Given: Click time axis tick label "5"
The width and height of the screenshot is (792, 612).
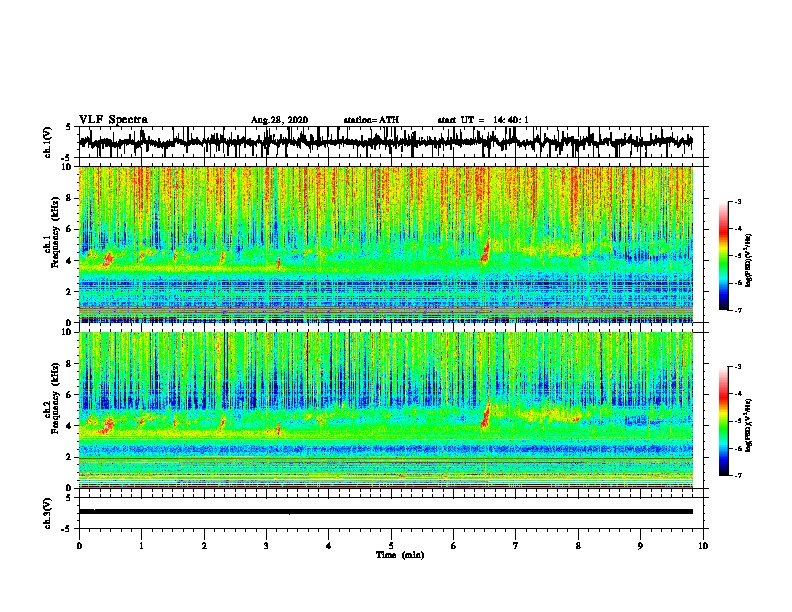Looking at the screenshot, I should click(x=391, y=546).
